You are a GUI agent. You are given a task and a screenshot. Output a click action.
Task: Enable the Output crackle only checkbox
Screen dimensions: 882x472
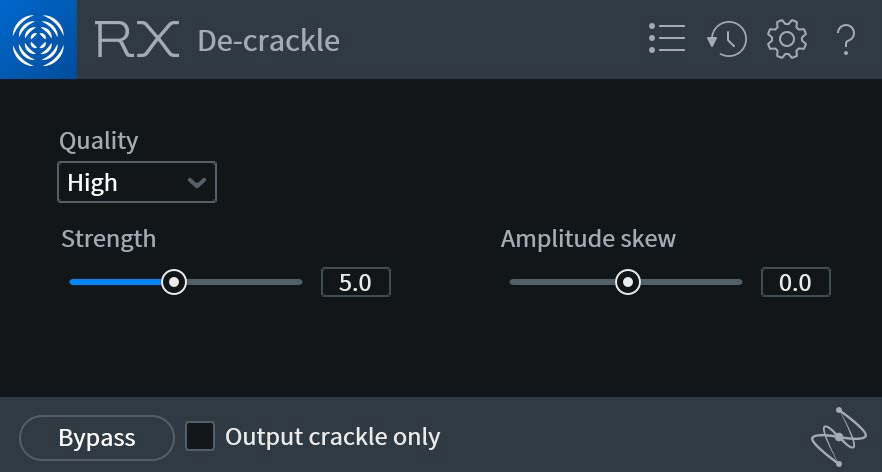pos(200,437)
